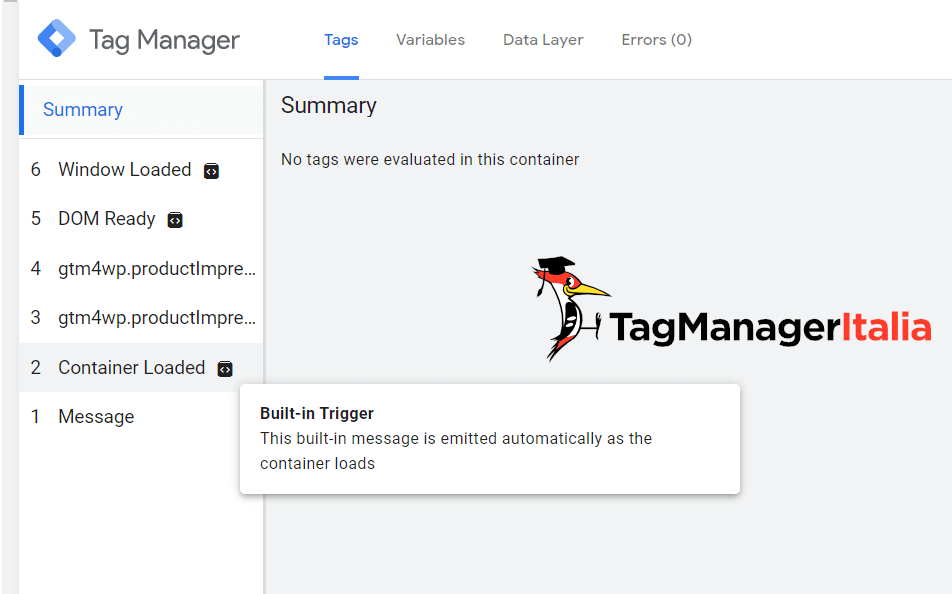
Task: Select the 1 Message event
Action: [x=141, y=417]
